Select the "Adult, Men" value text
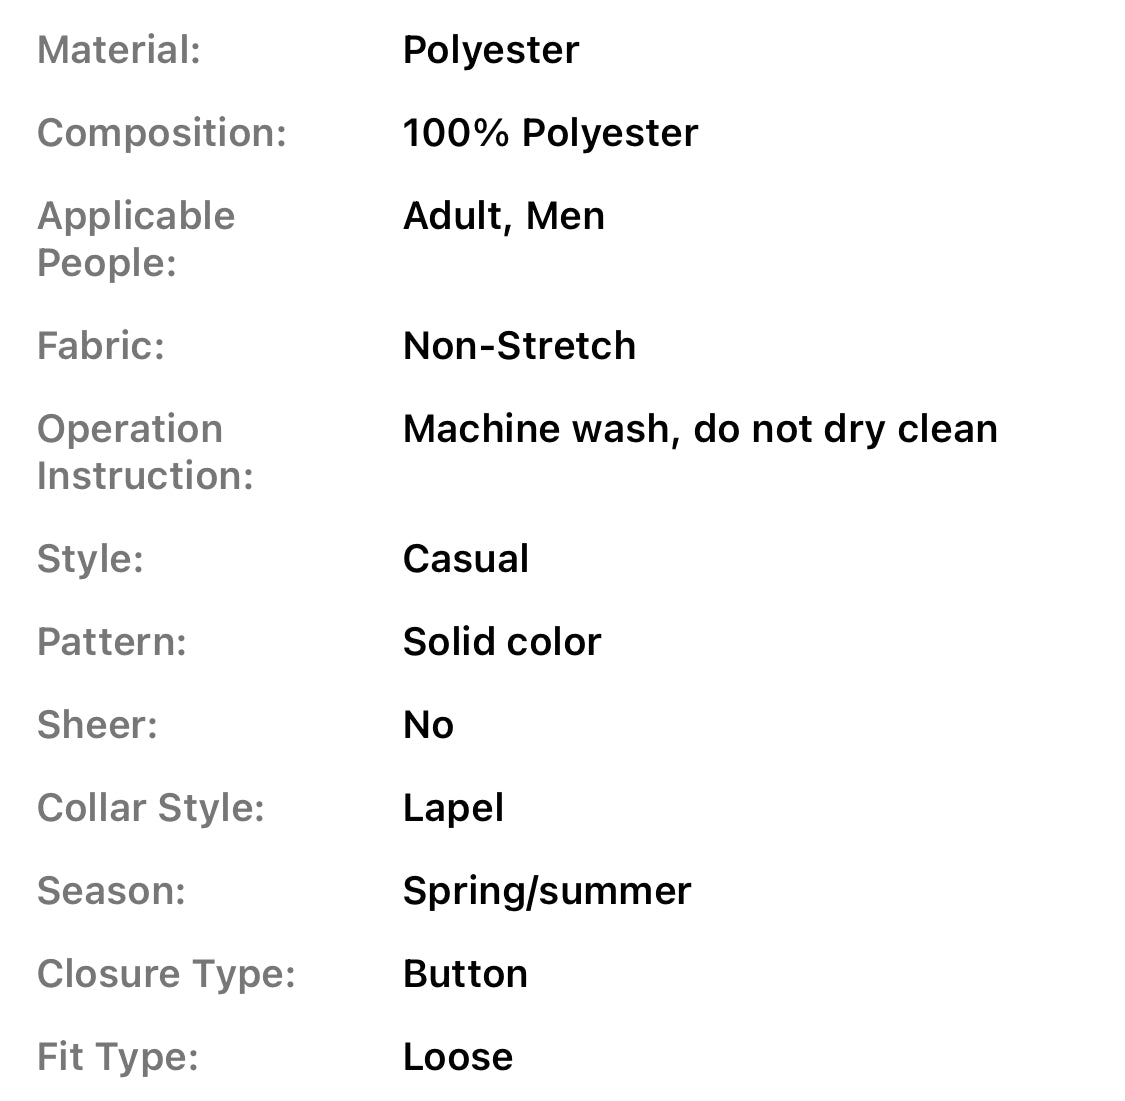This screenshot has height=1101, width=1125. coord(503,216)
